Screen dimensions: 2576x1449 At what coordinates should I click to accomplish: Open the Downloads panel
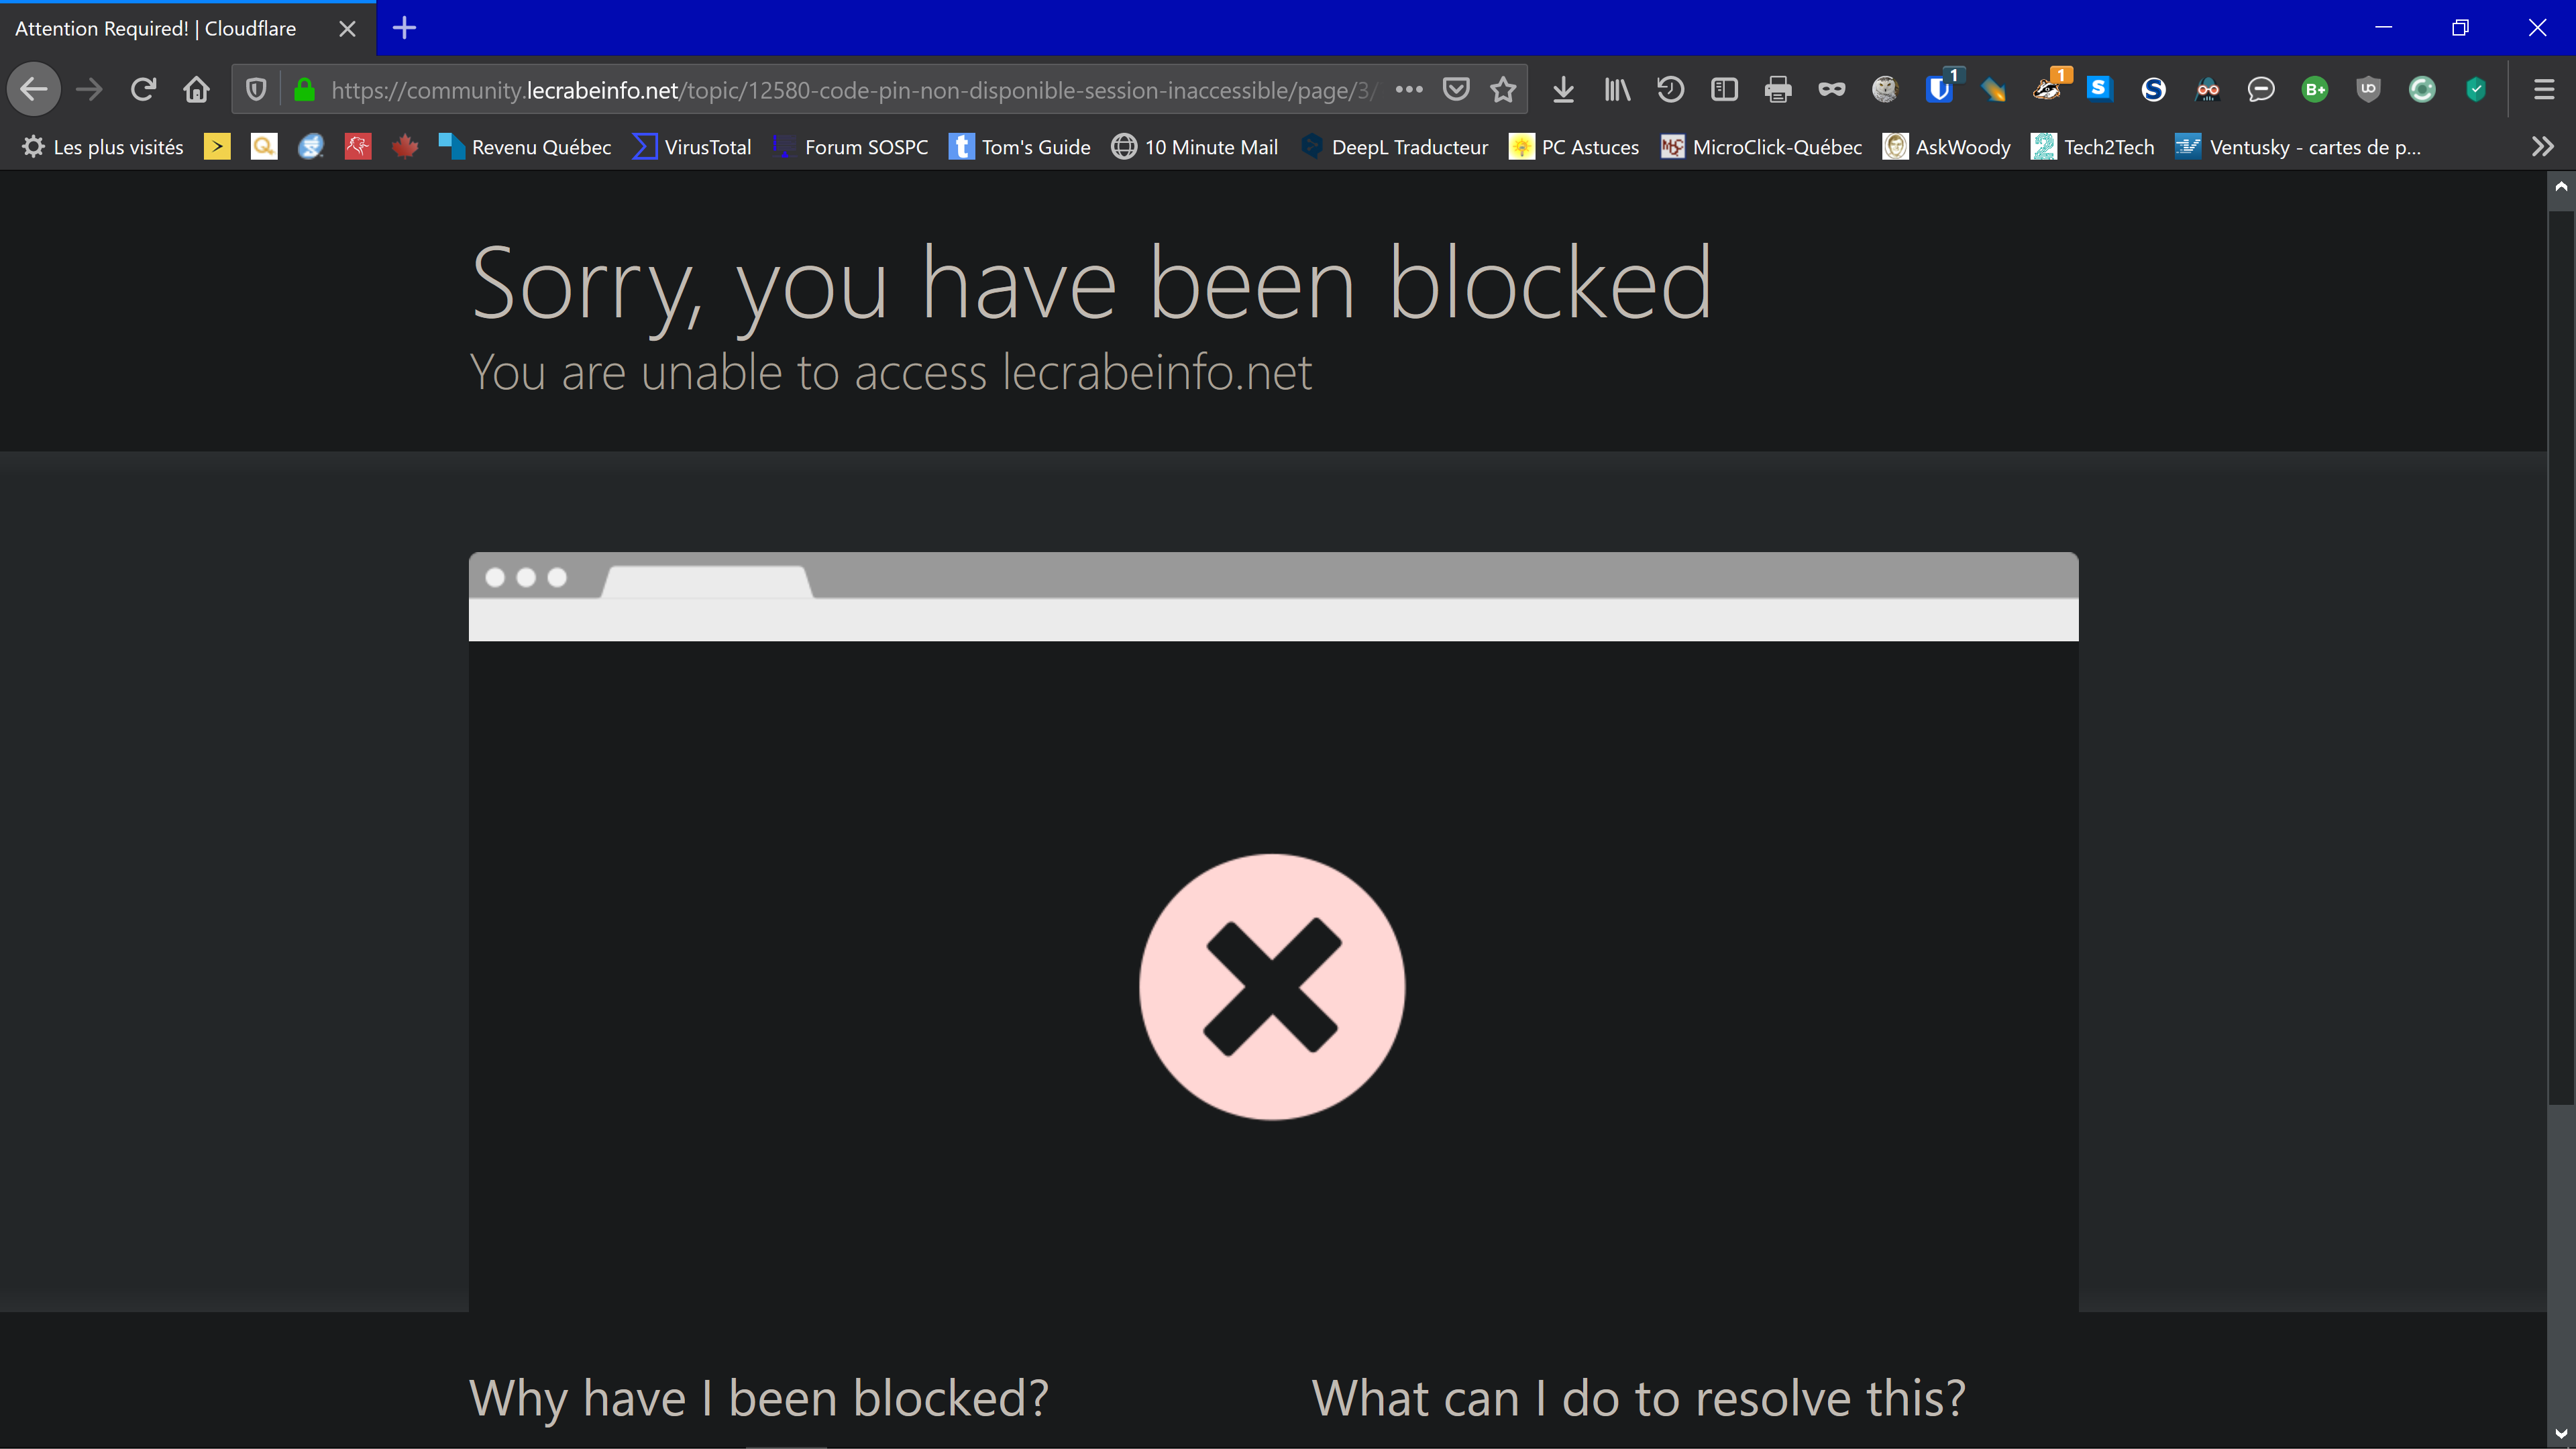(x=1563, y=90)
